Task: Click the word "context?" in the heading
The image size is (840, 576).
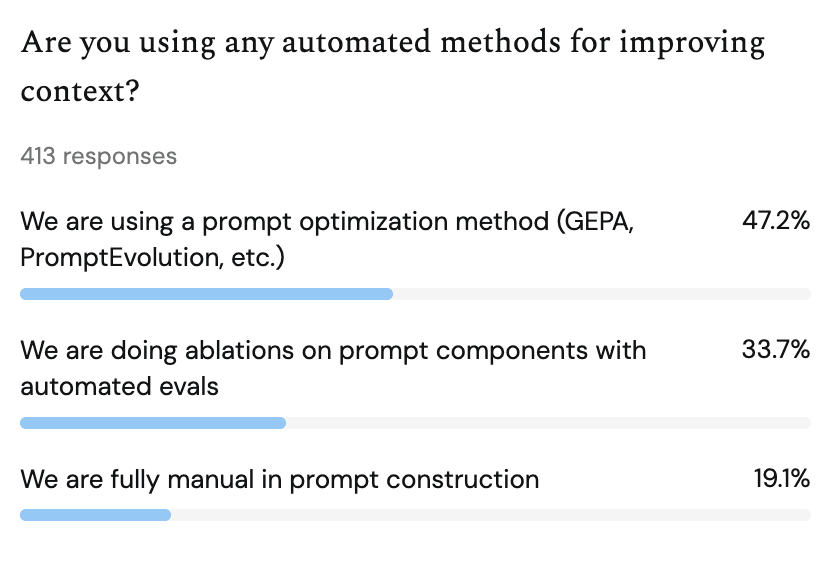Action: click(79, 93)
